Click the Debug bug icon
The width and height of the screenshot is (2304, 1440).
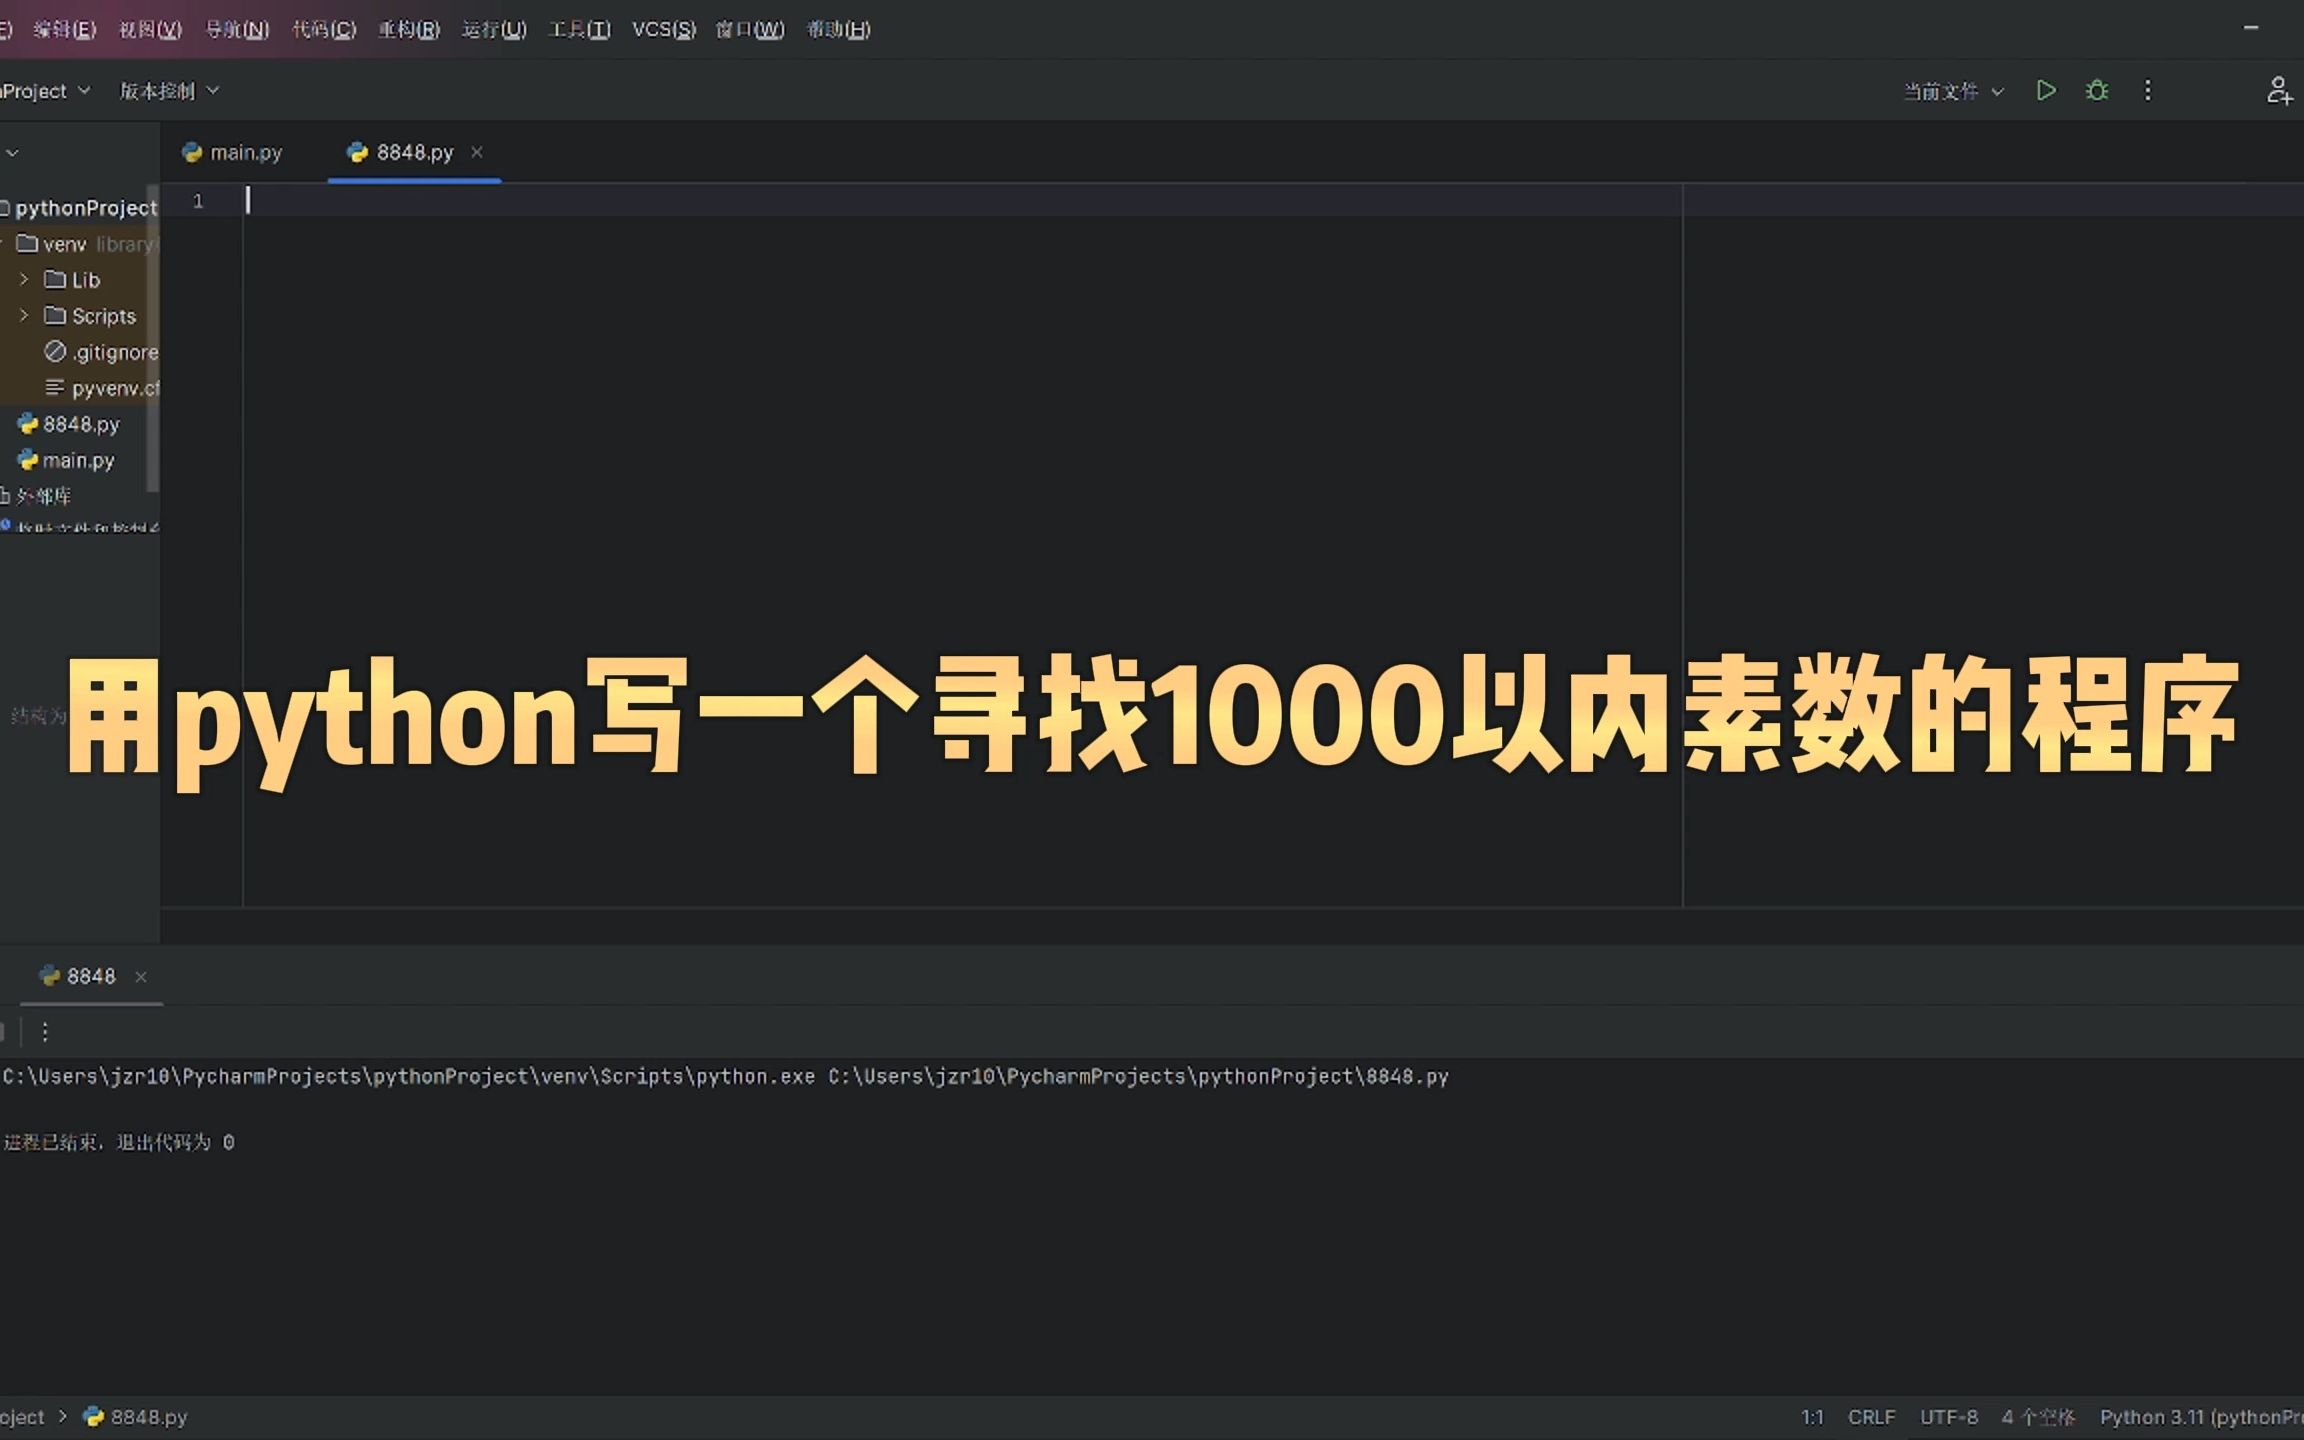2097,91
